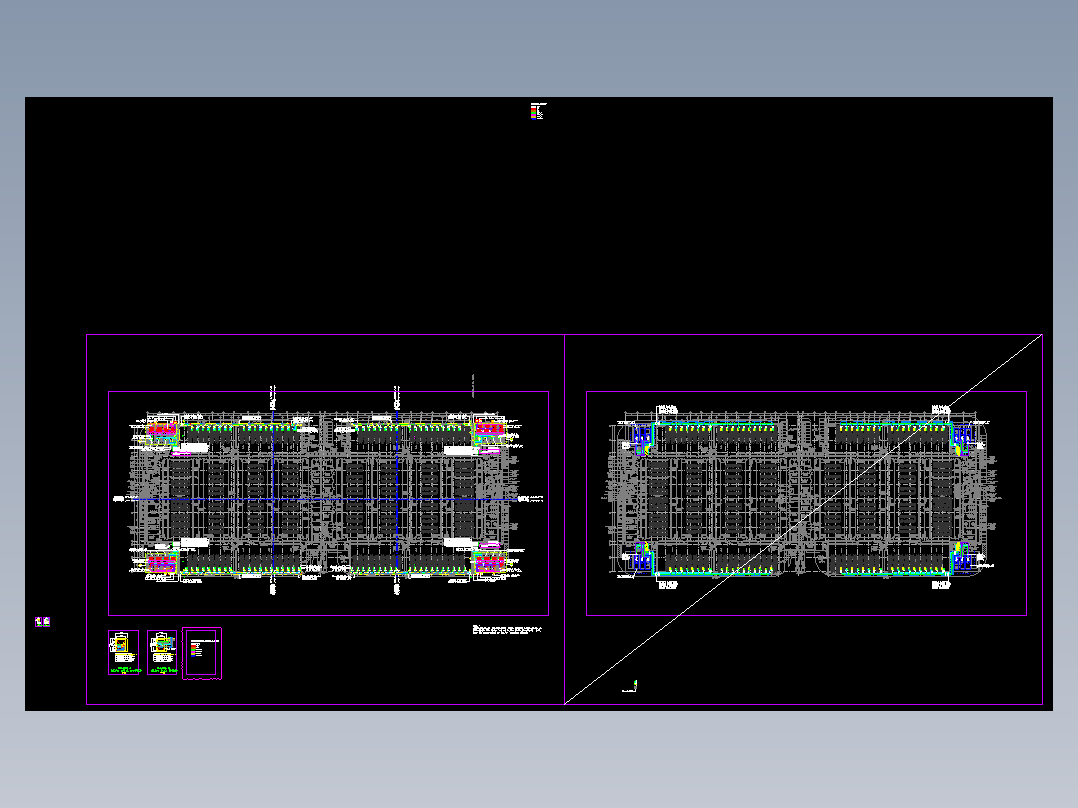This screenshot has width=1078, height=808.
Task: Click the blue unit block on right plan's top-left edge
Action: click(642, 436)
